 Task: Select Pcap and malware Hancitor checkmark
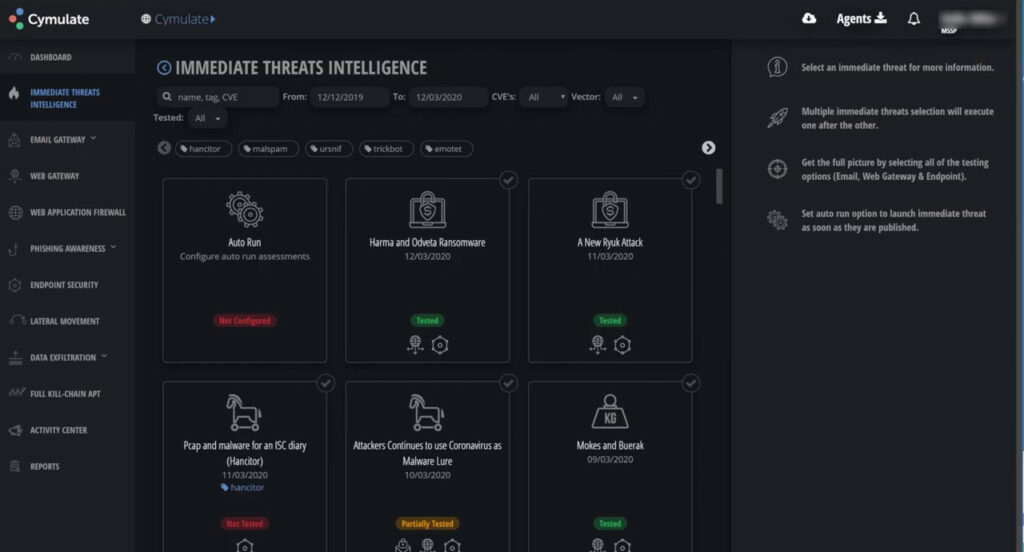click(325, 383)
